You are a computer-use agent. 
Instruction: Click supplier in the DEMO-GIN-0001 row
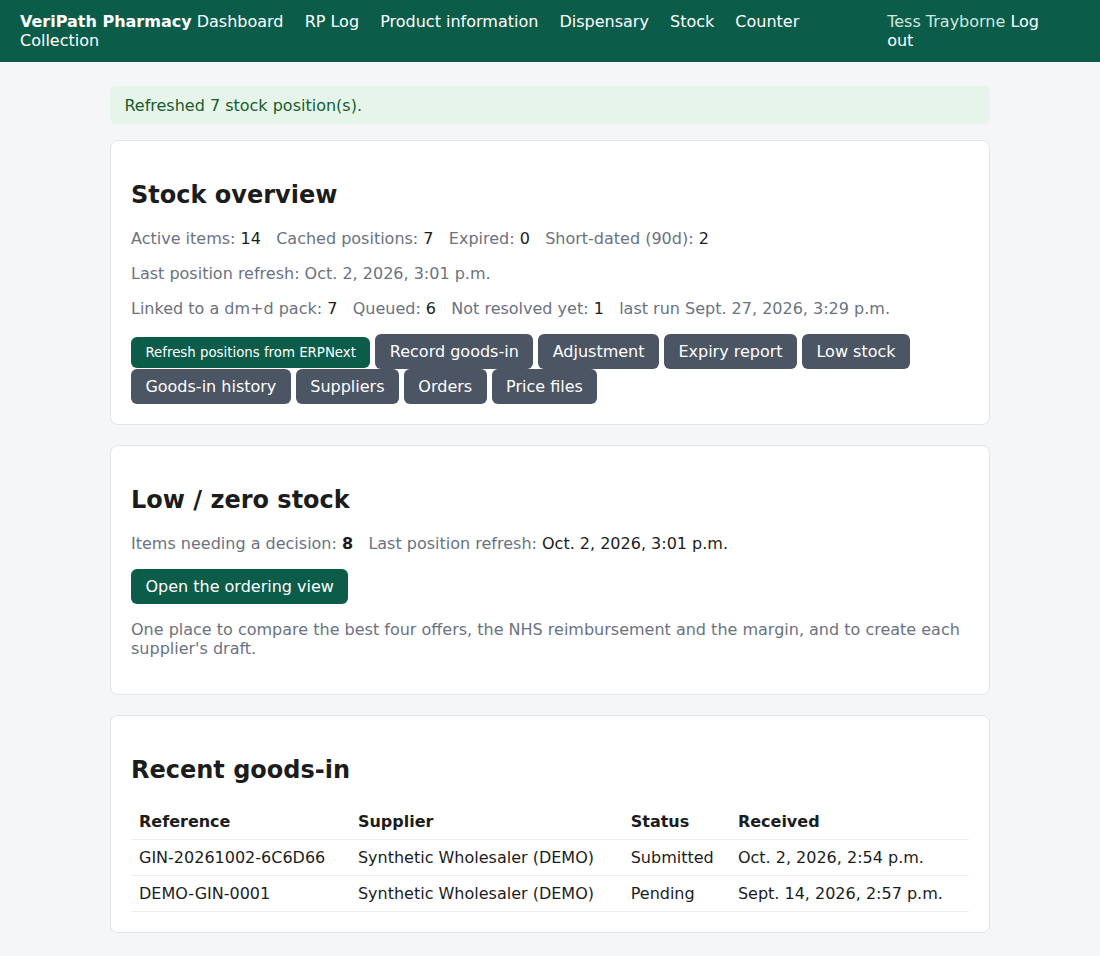pyautogui.click(x=476, y=894)
